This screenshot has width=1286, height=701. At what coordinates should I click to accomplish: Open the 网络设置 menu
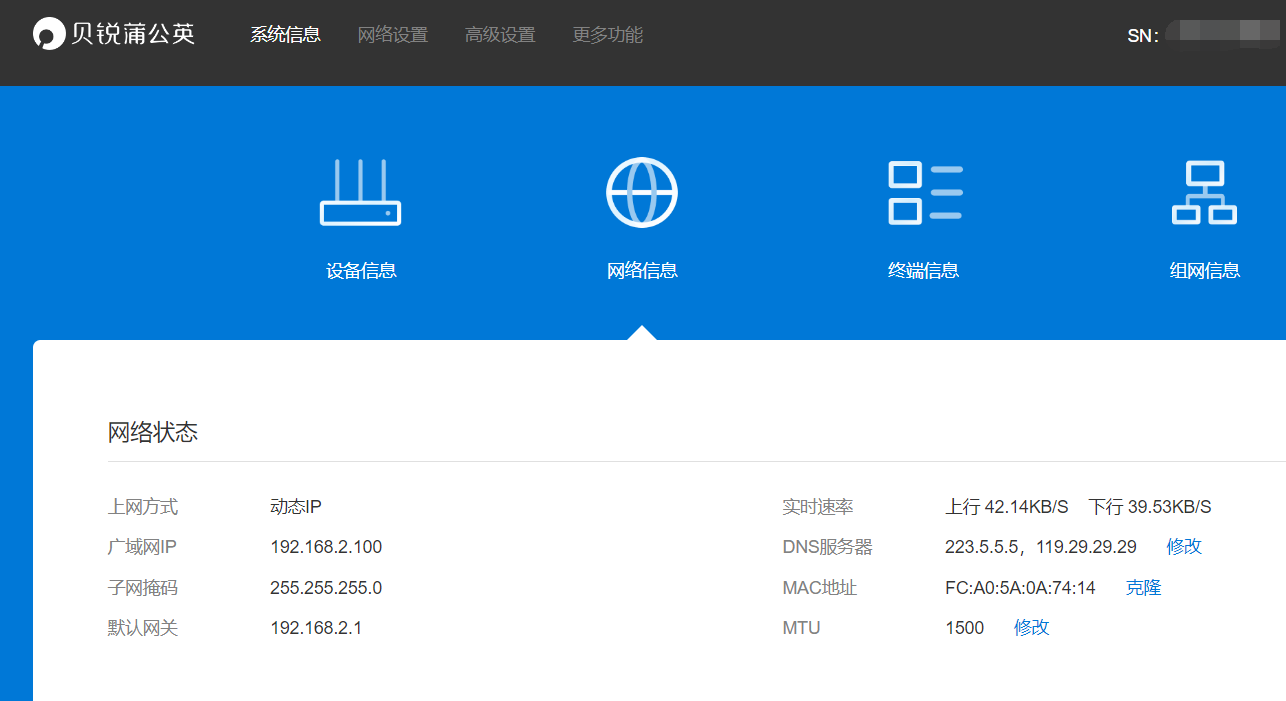pos(392,33)
